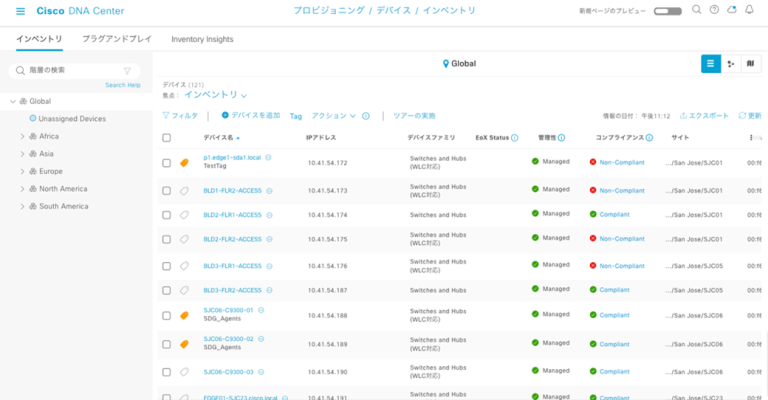Open the アクション actions dropdown

(334, 116)
